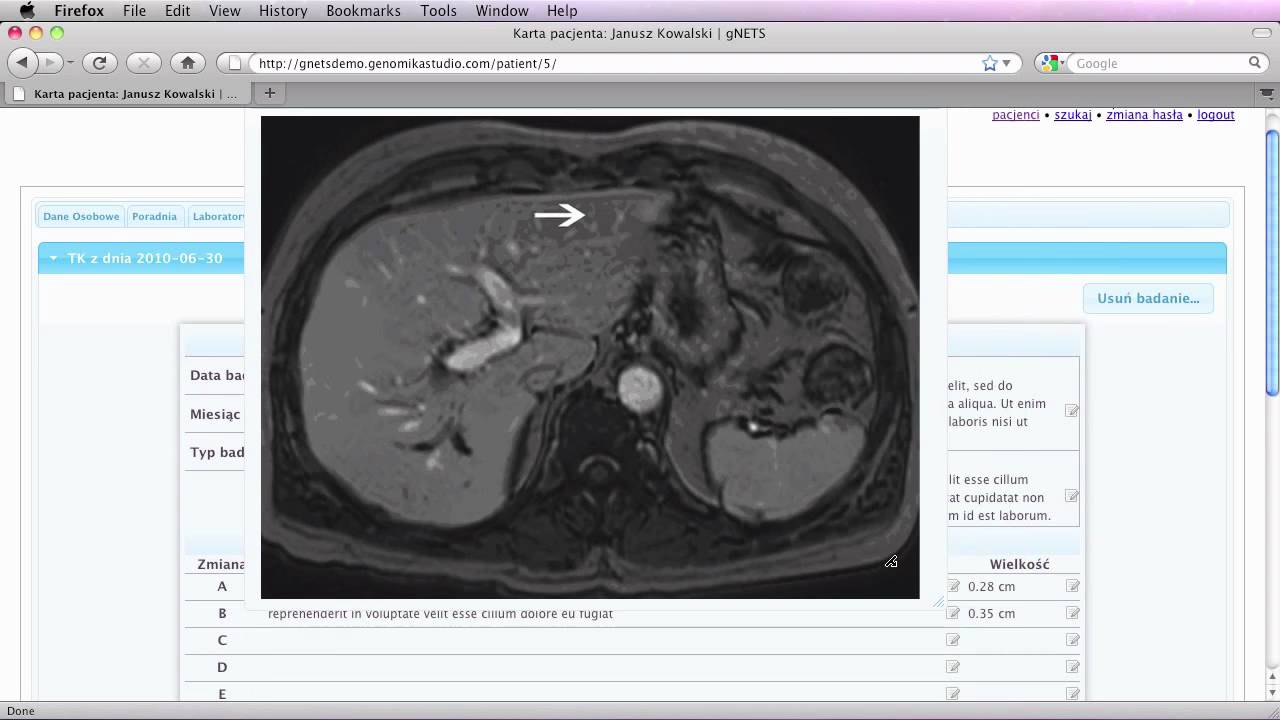
Task: Click the search magnifier icon
Action: pos(1255,63)
